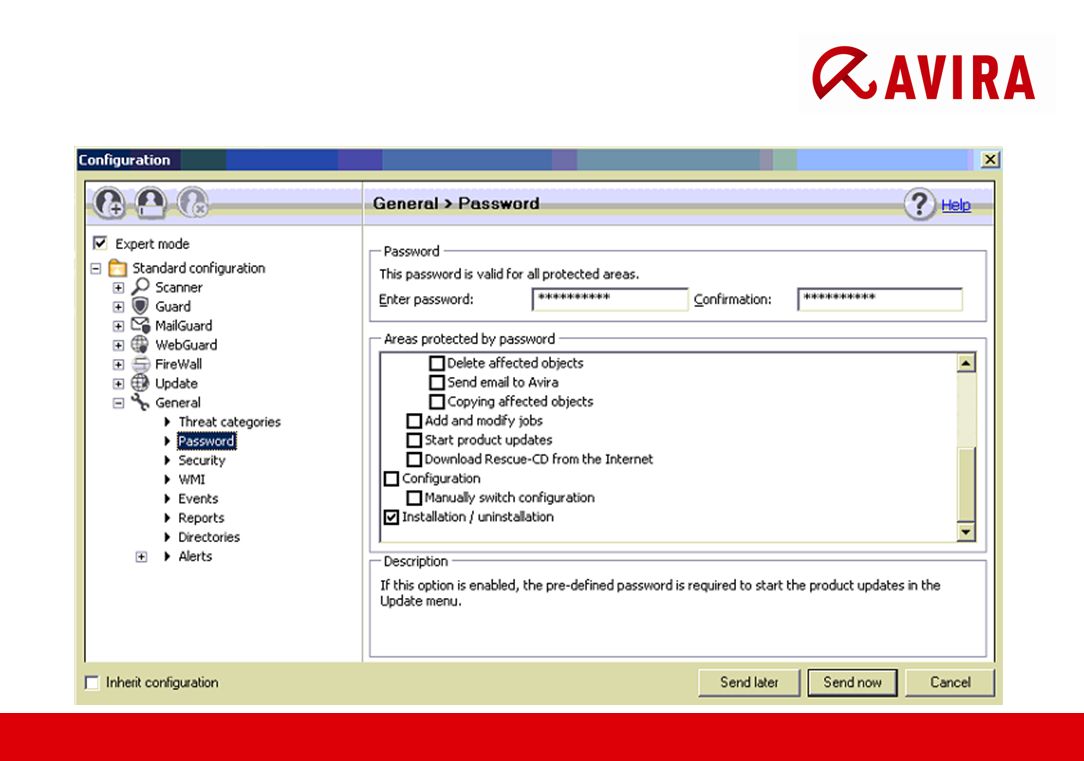
Task: Check Send email to Avira
Action: [436, 382]
